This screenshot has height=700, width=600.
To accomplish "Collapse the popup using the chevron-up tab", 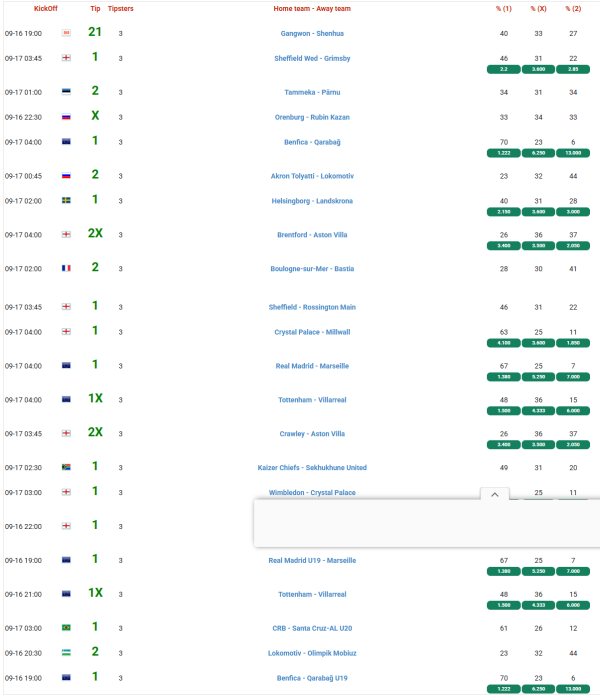I will 494,494.
